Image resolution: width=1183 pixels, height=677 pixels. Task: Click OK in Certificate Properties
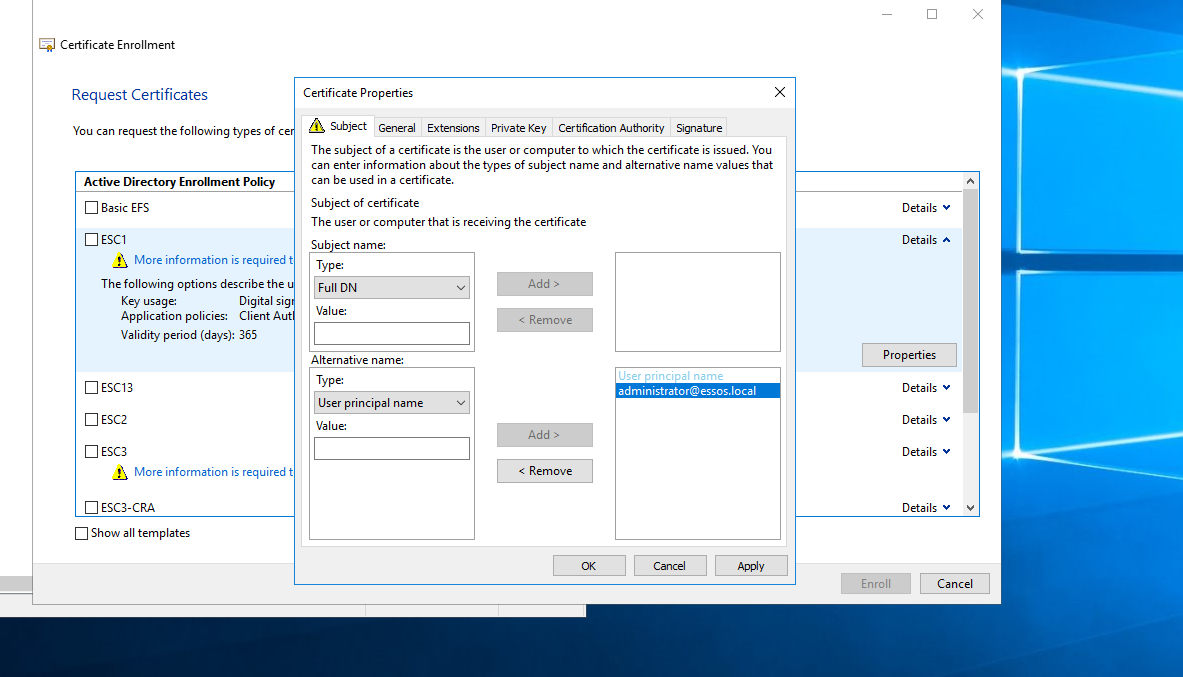[588, 566]
